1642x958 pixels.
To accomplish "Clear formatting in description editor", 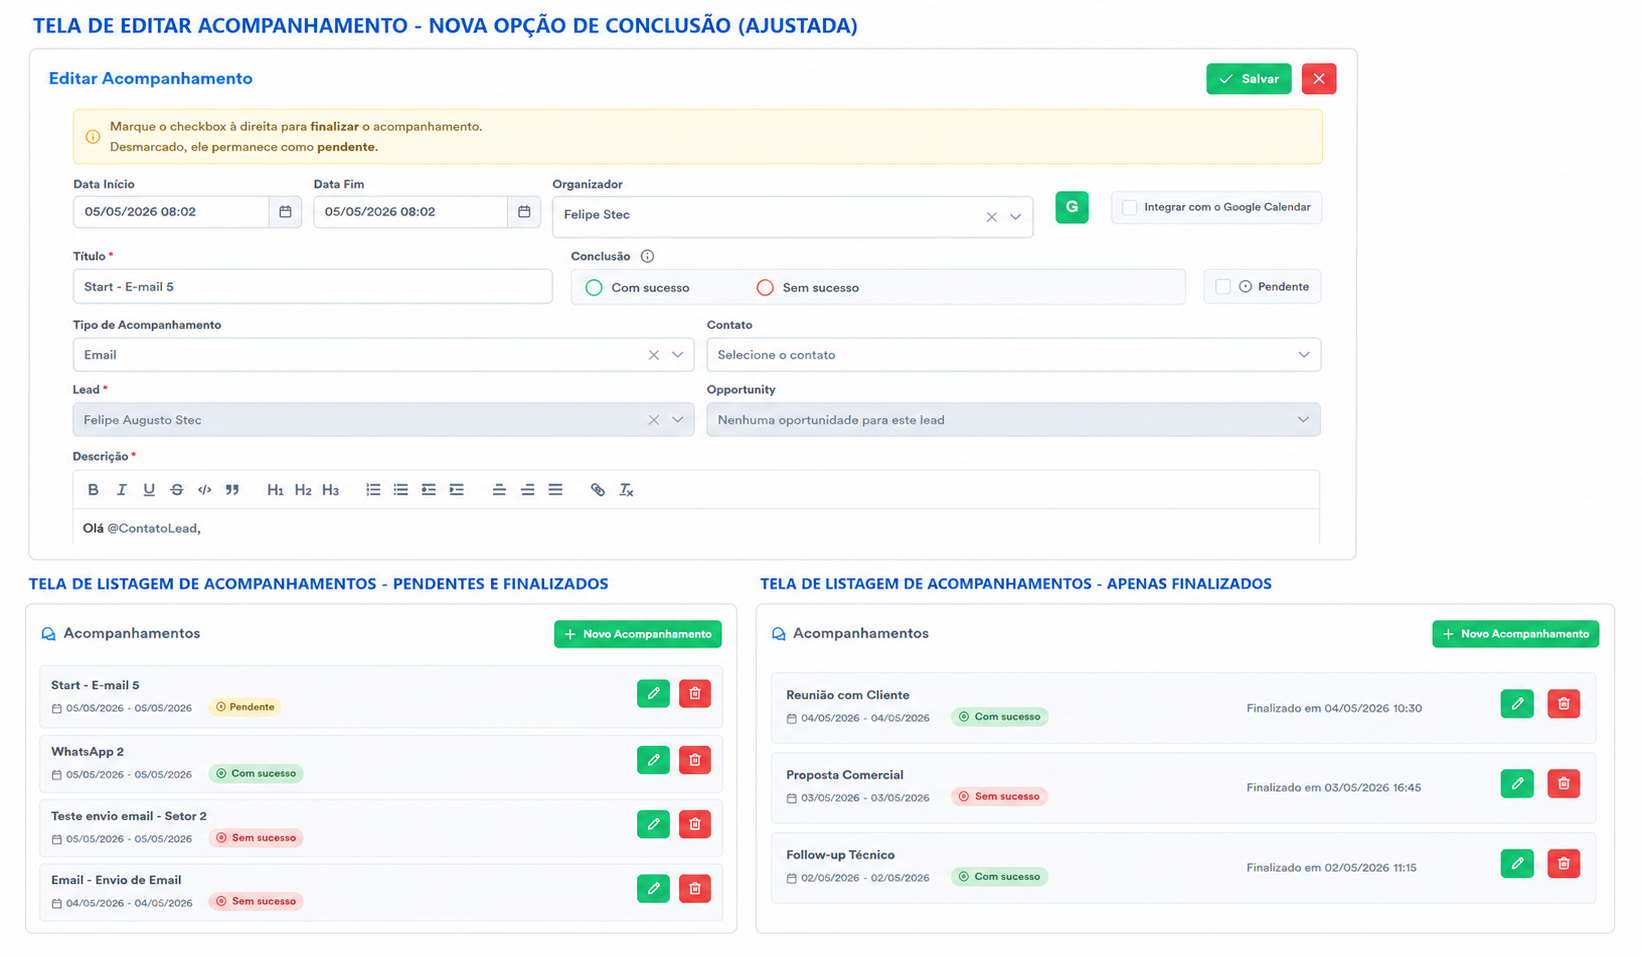I will (626, 490).
